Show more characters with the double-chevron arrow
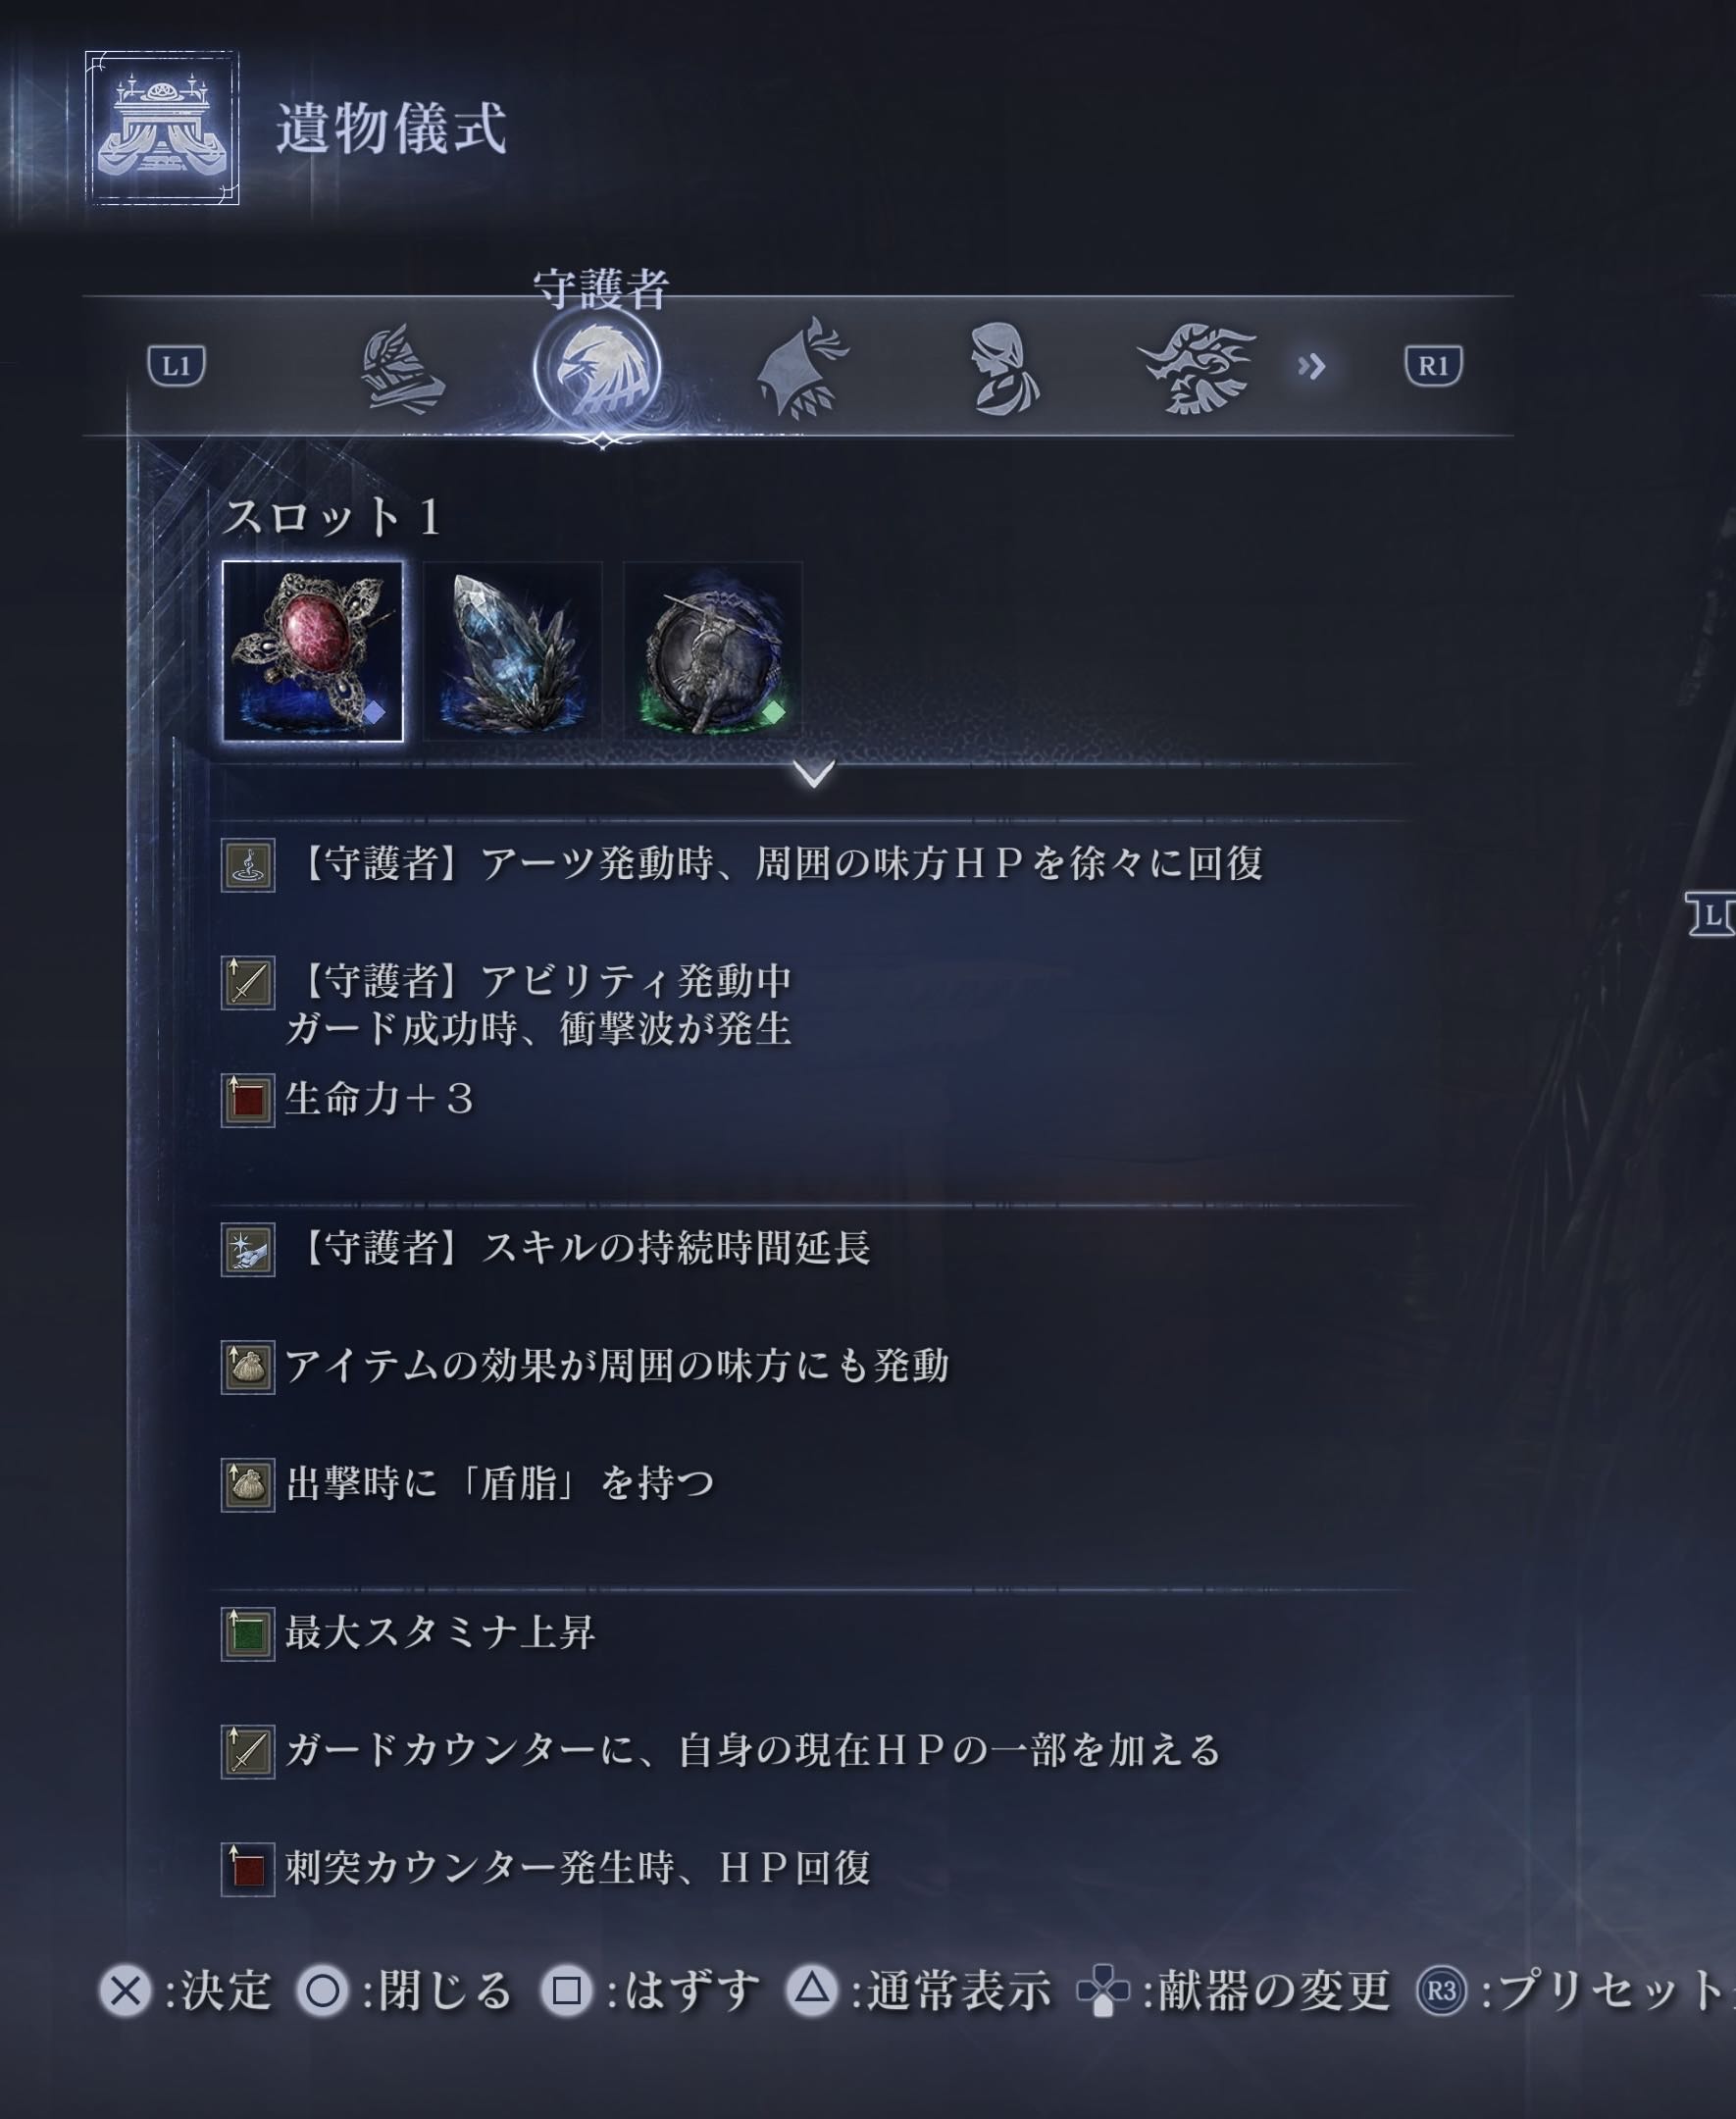1736x2119 pixels. 1311,367
